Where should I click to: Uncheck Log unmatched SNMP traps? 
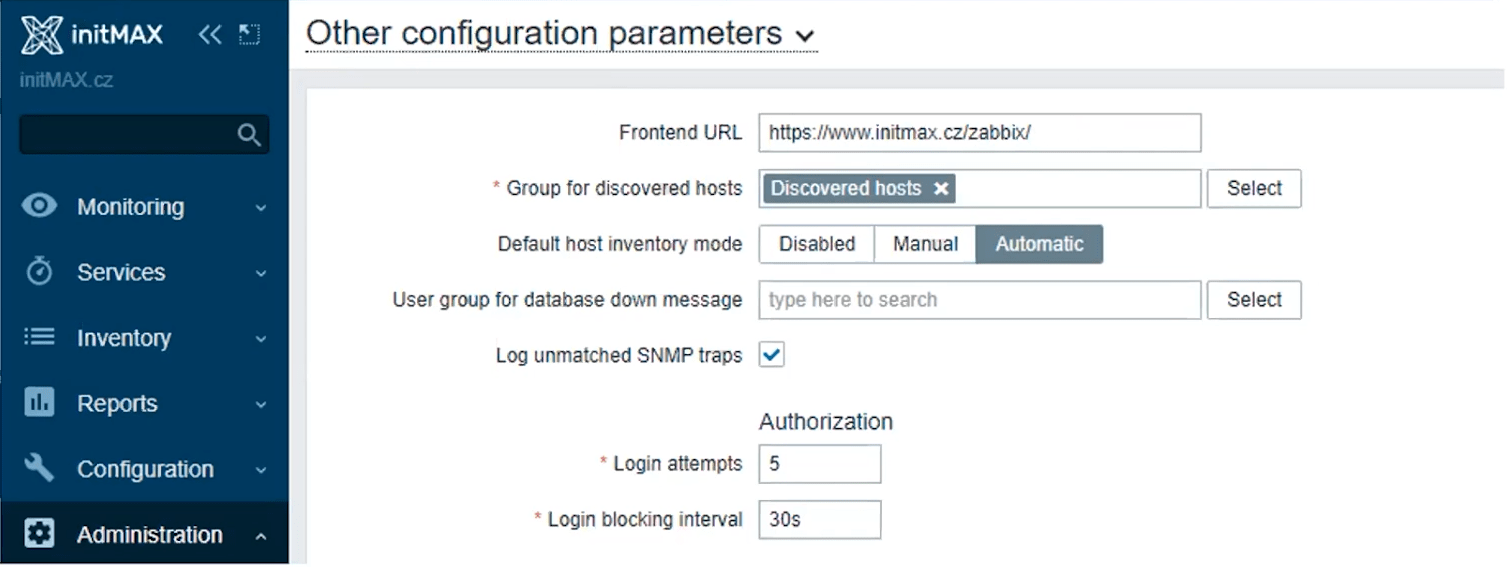point(771,354)
